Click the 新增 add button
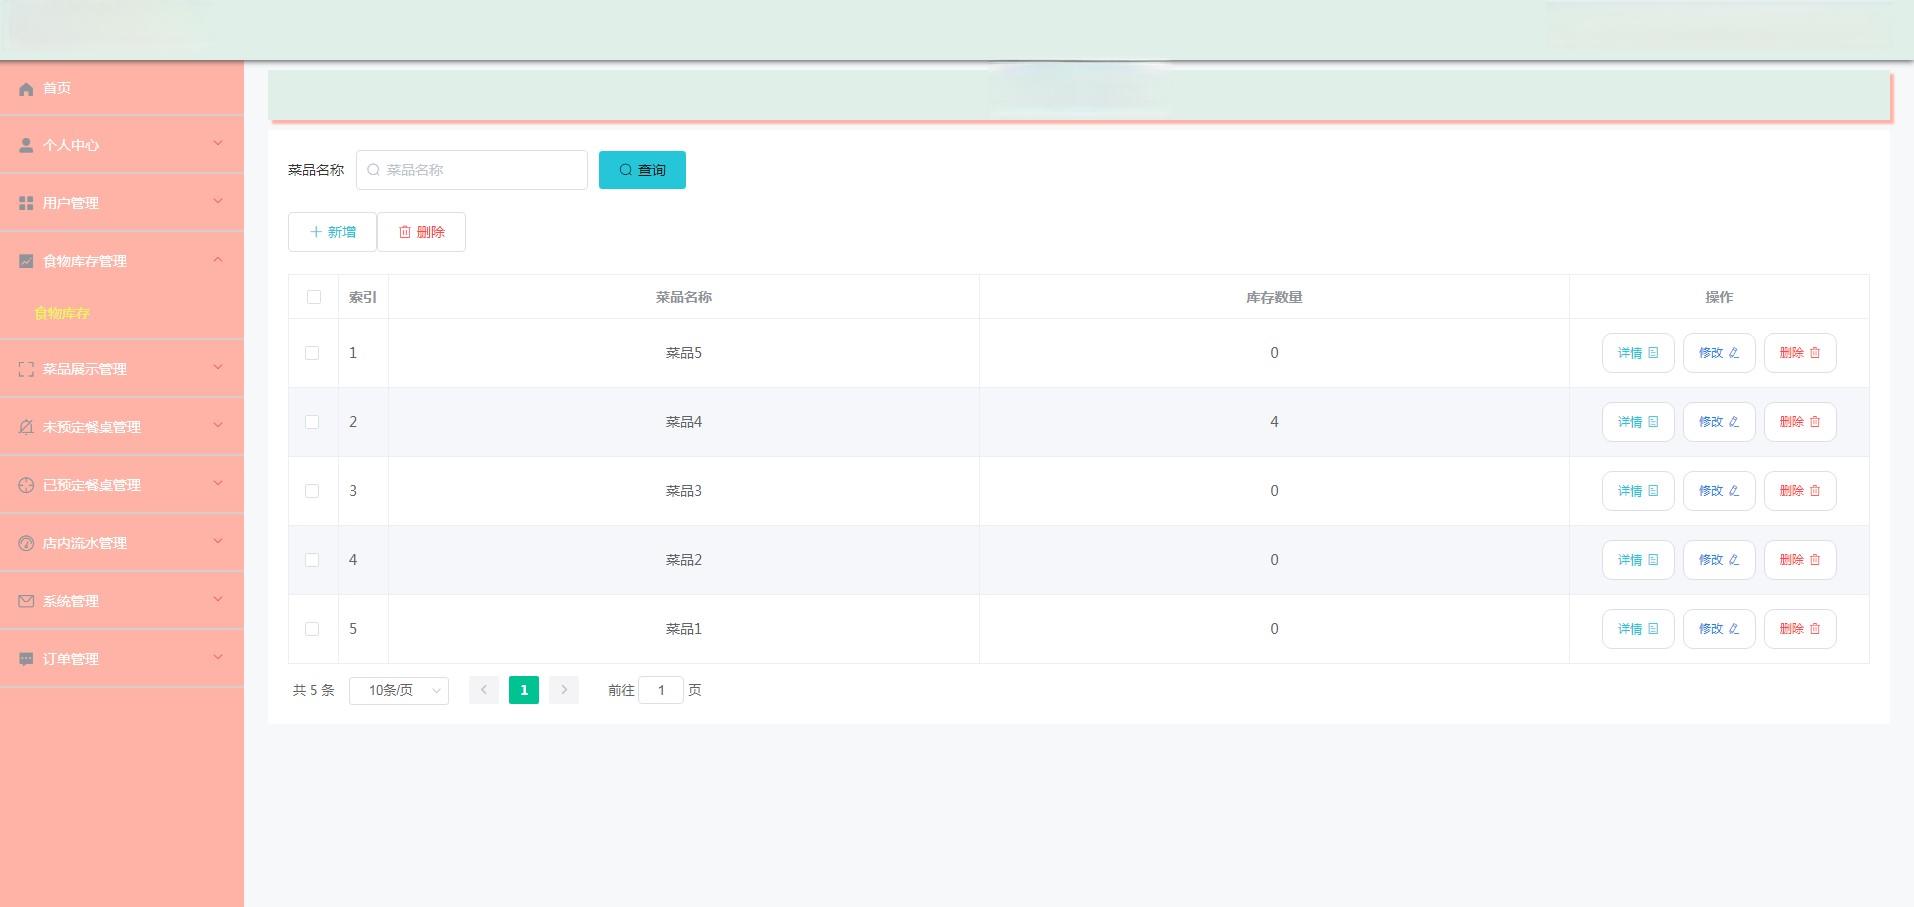This screenshot has width=1914, height=907. (332, 232)
